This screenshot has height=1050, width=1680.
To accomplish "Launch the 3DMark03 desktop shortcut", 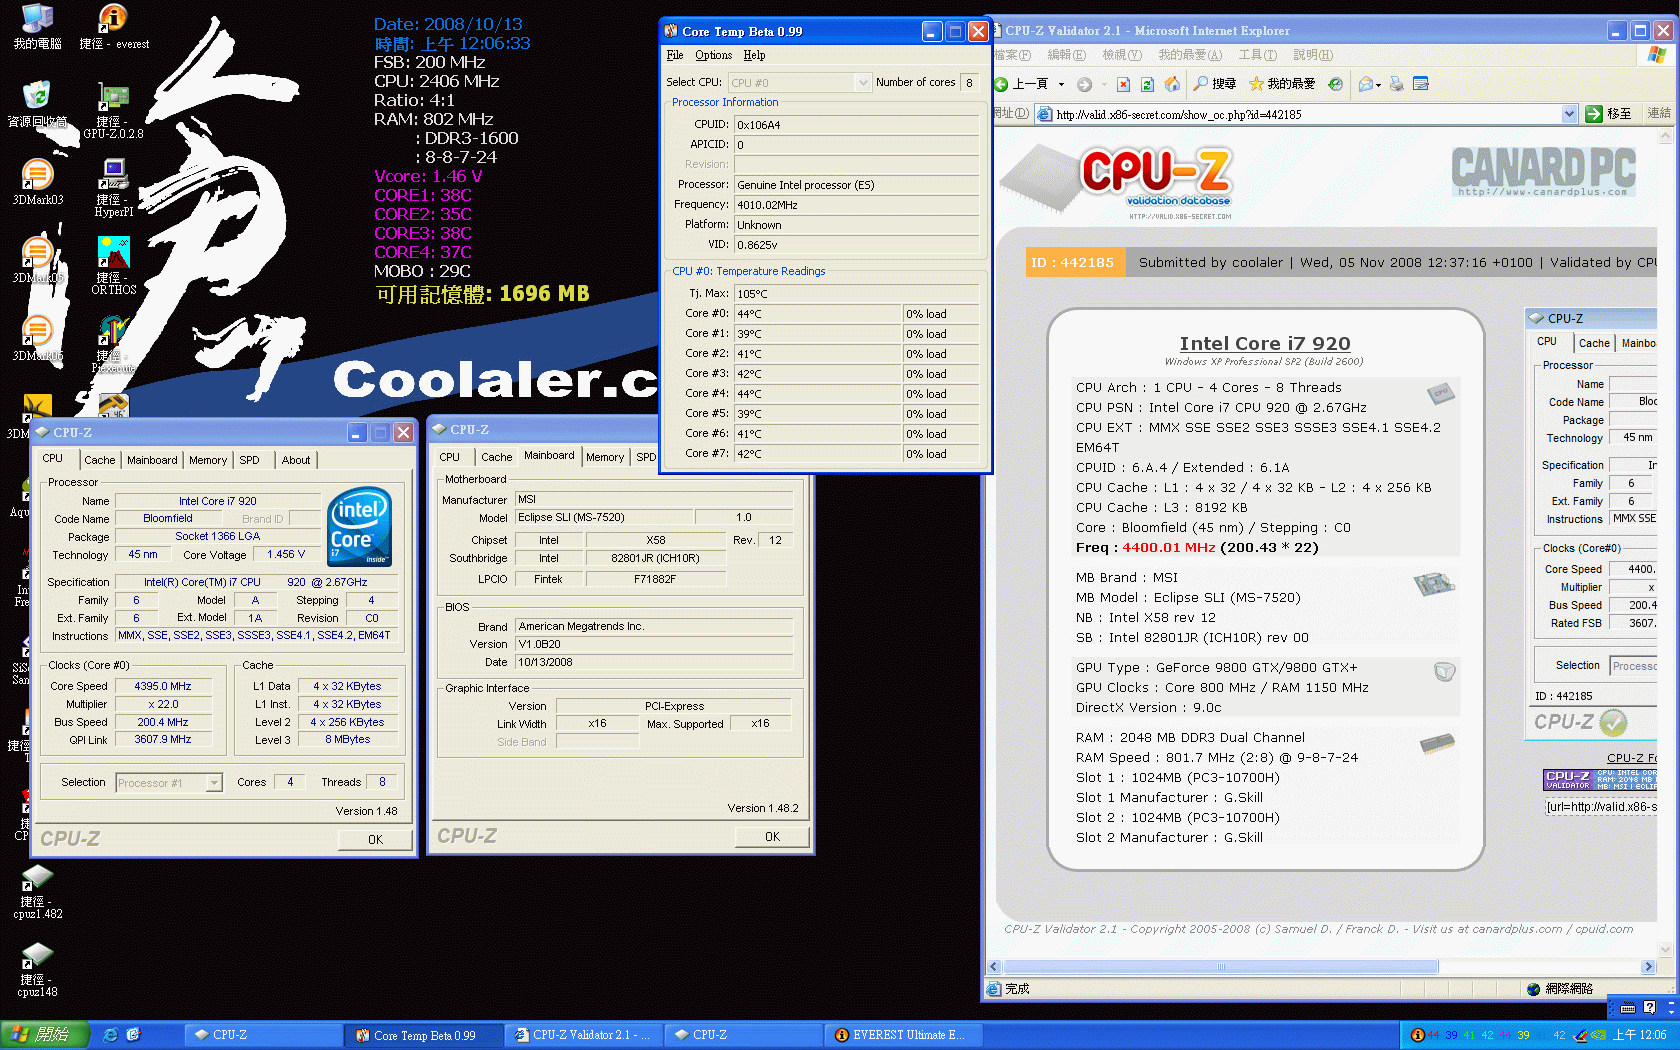I will pos(37,182).
